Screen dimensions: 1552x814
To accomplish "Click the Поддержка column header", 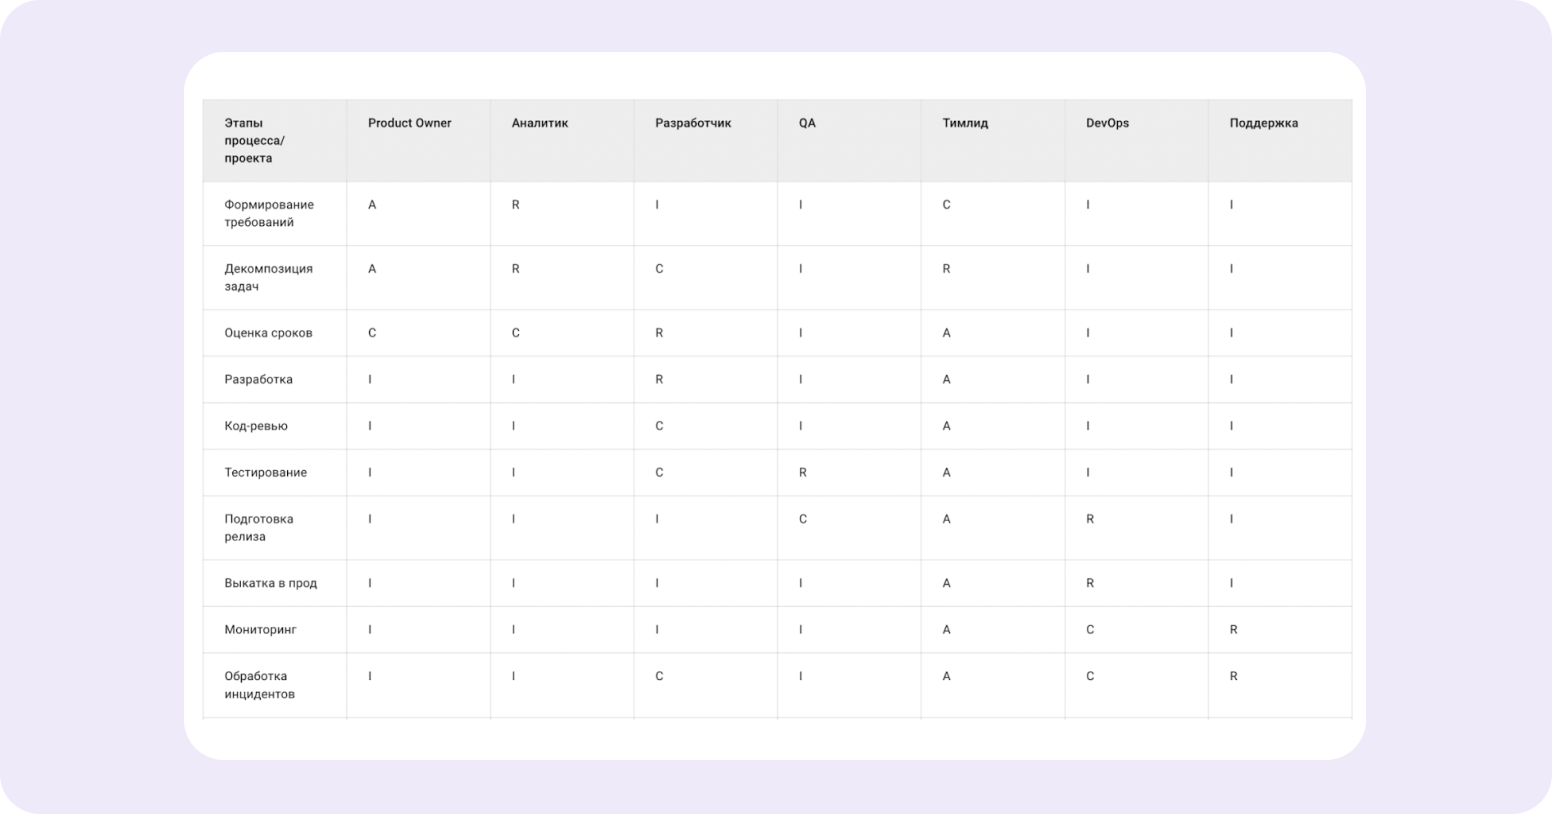I will point(1263,123).
